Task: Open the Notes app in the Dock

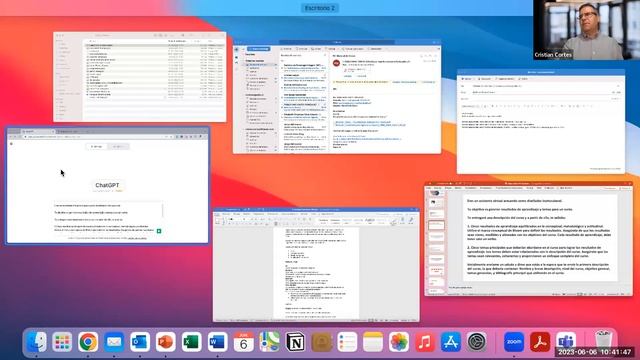Action: point(373,342)
